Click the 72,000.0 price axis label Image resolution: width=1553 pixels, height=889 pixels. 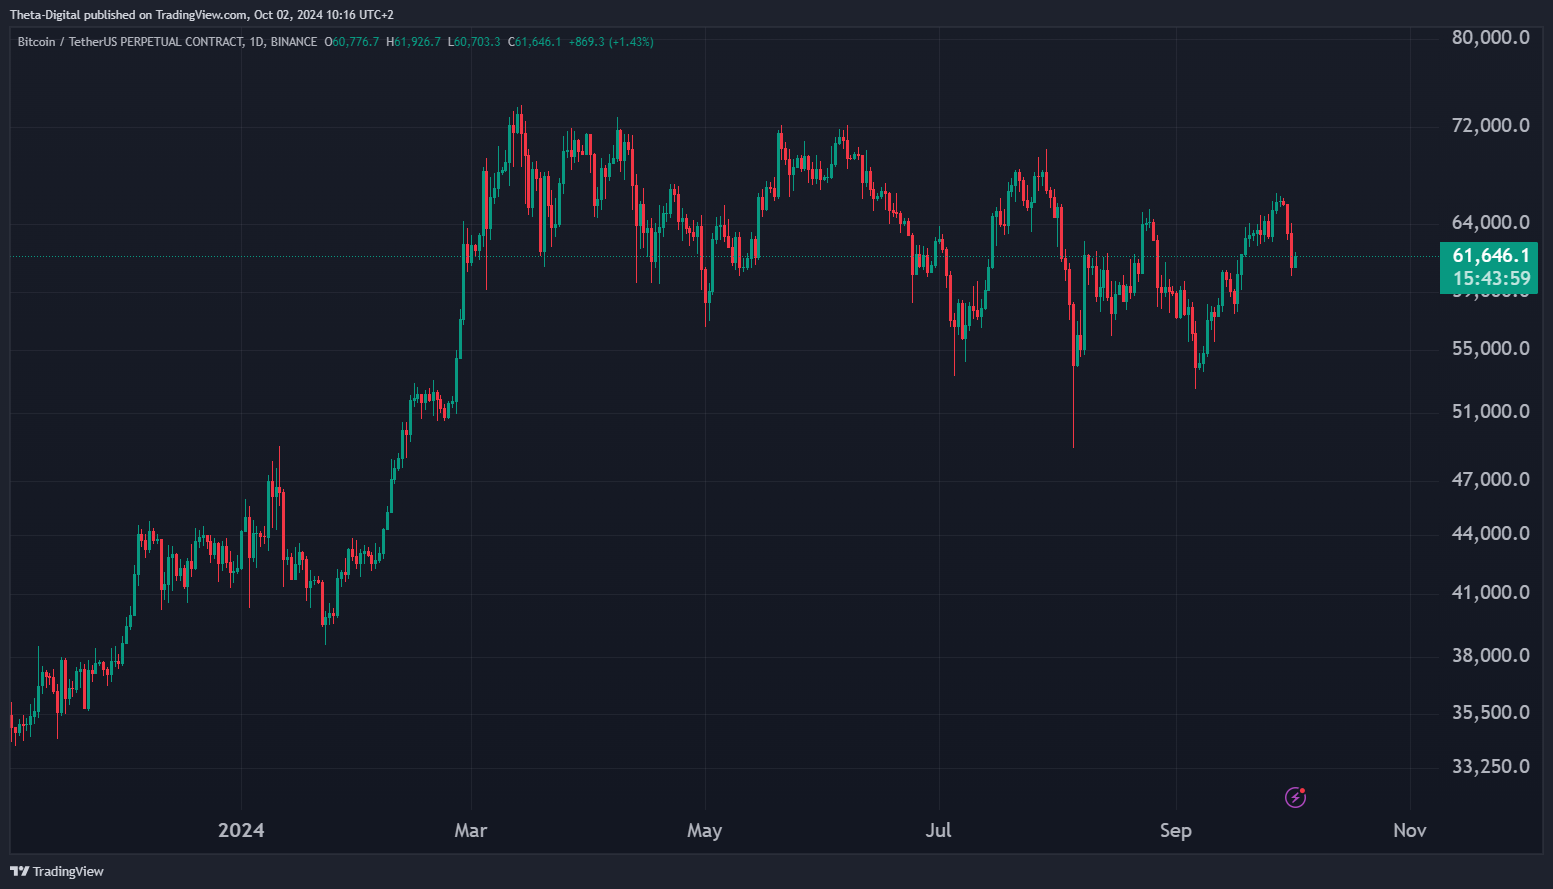pyautogui.click(x=1490, y=126)
